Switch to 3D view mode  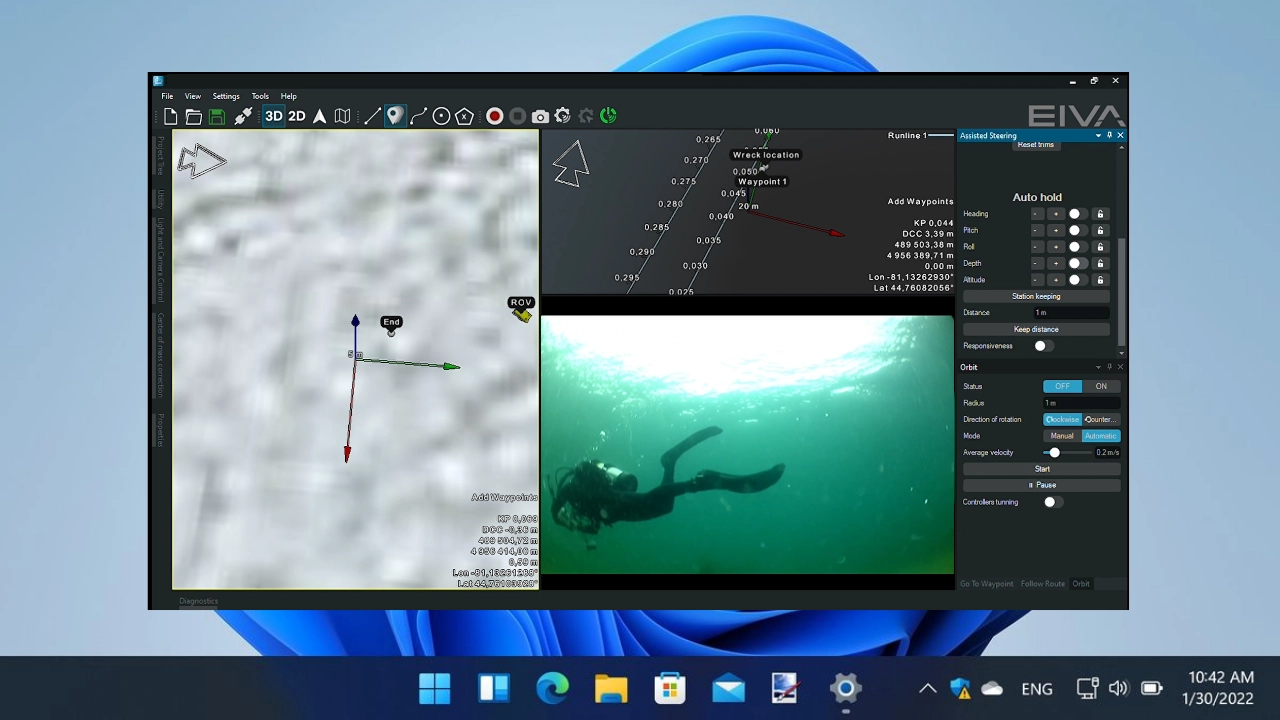point(274,116)
